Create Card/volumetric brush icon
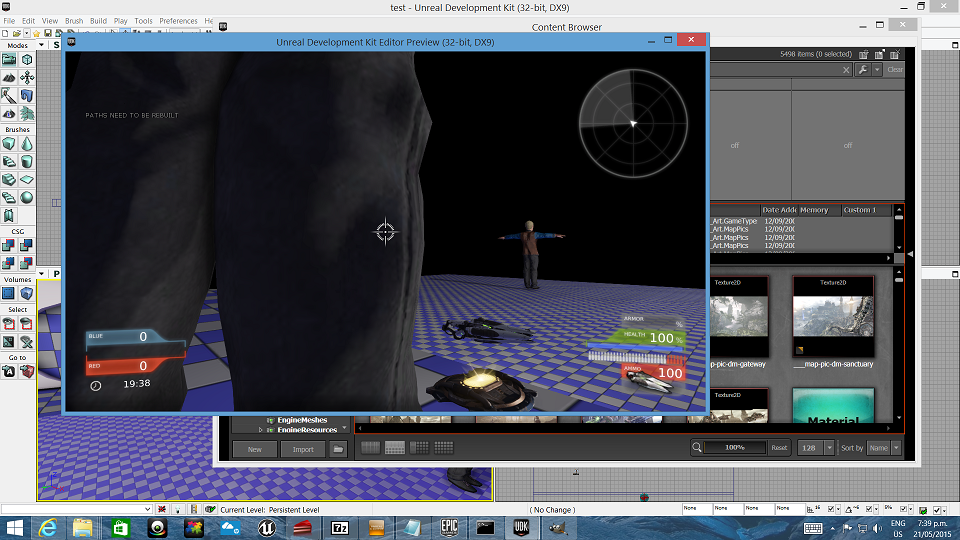 (9, 216)
